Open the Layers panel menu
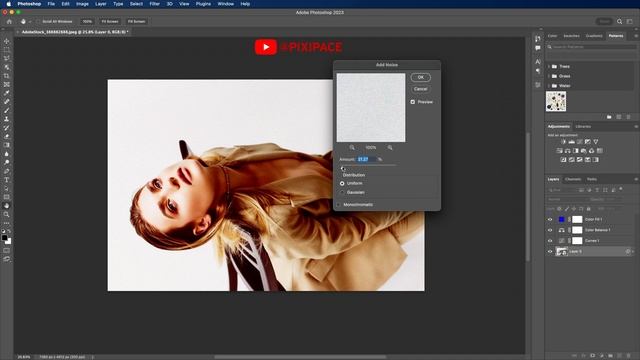 pos(636,179)
